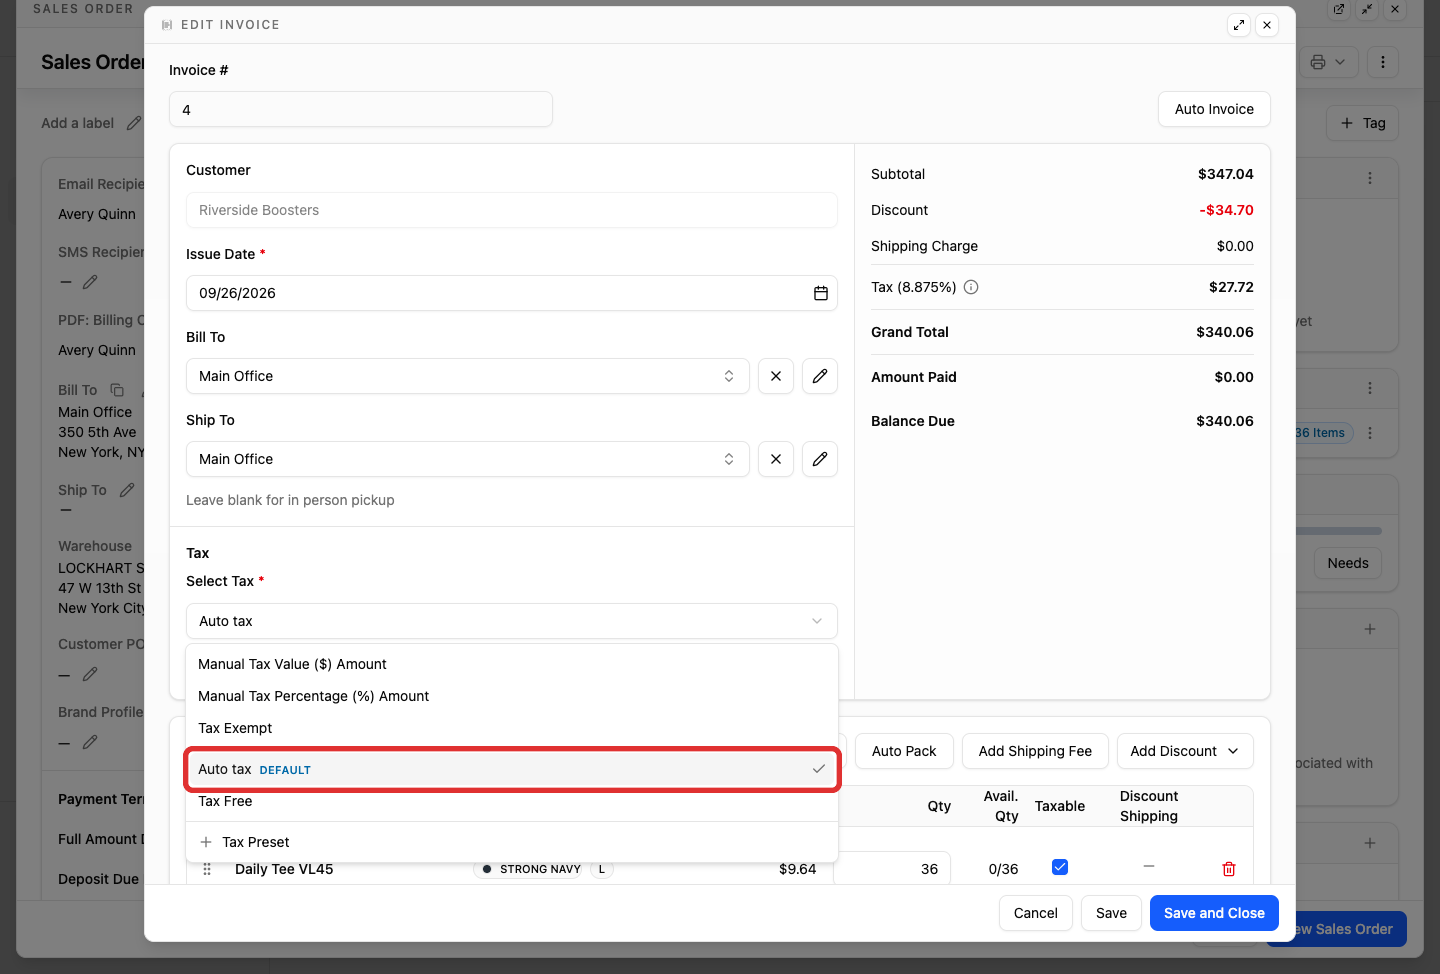Cancel the invoice edit
Screen dimensions: 1440x974
pos(1036,913)
